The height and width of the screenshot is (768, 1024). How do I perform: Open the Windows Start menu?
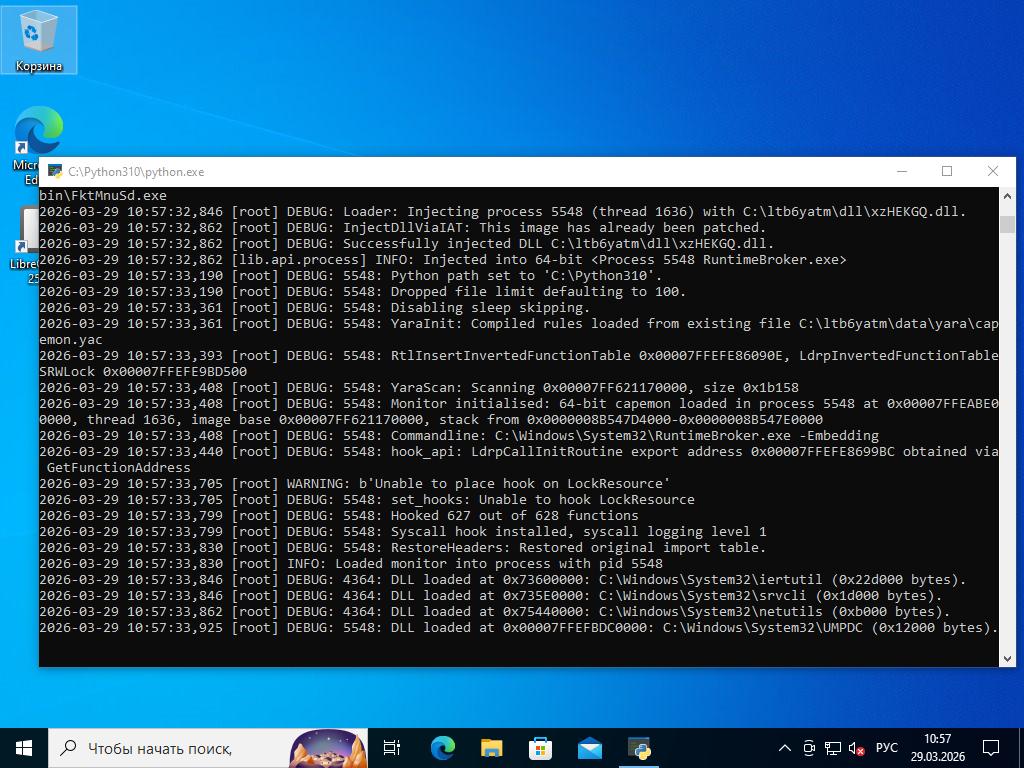pyautogui.click(x=24, y=747)
